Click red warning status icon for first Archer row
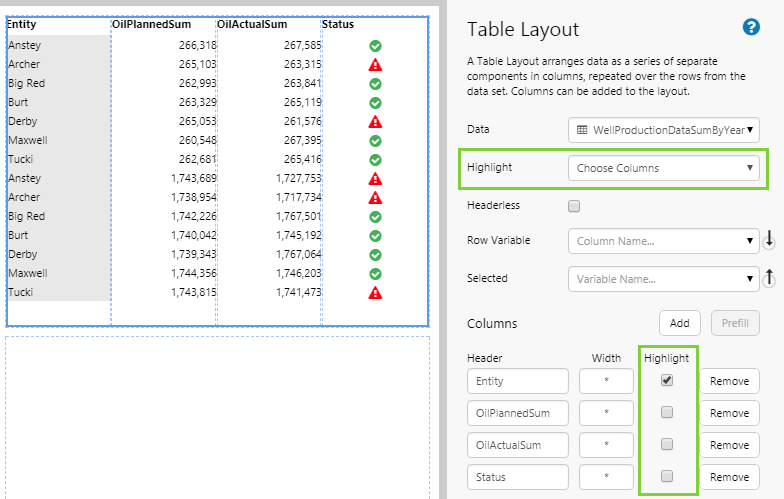The height and width of the screenshot is (499, 784). (375, 65)
